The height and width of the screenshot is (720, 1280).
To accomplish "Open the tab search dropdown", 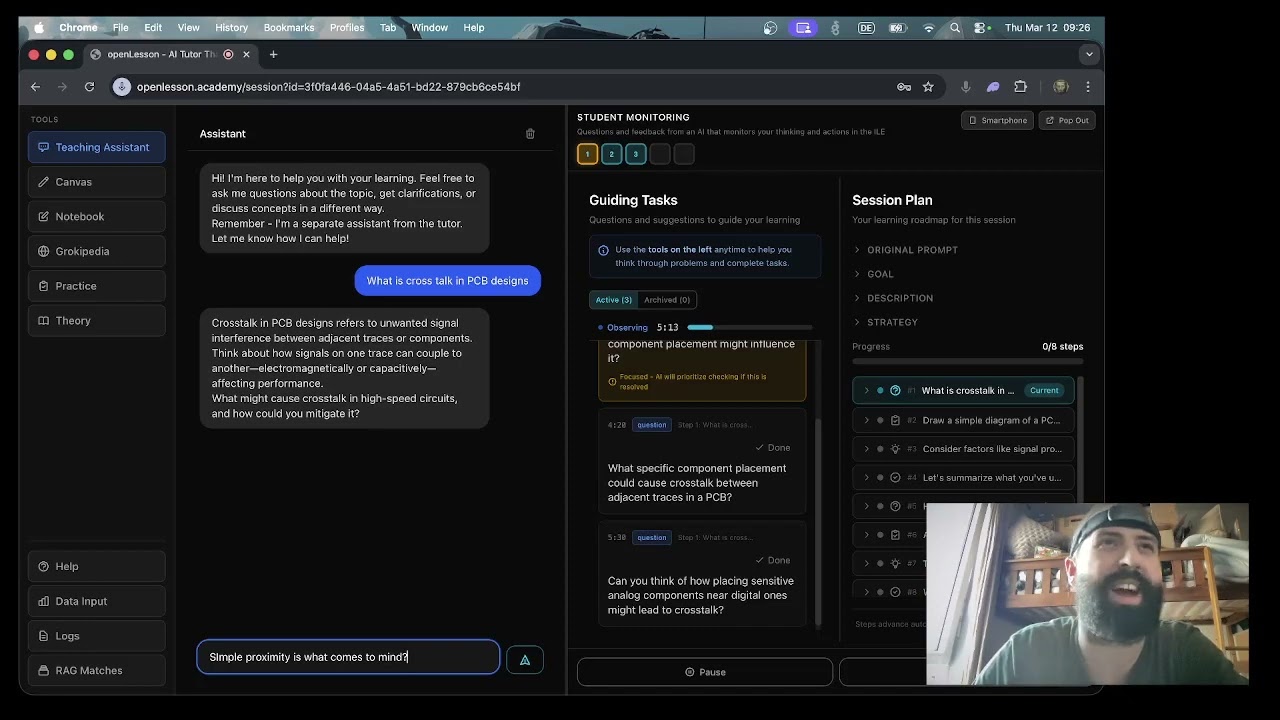I will 1089,54.
